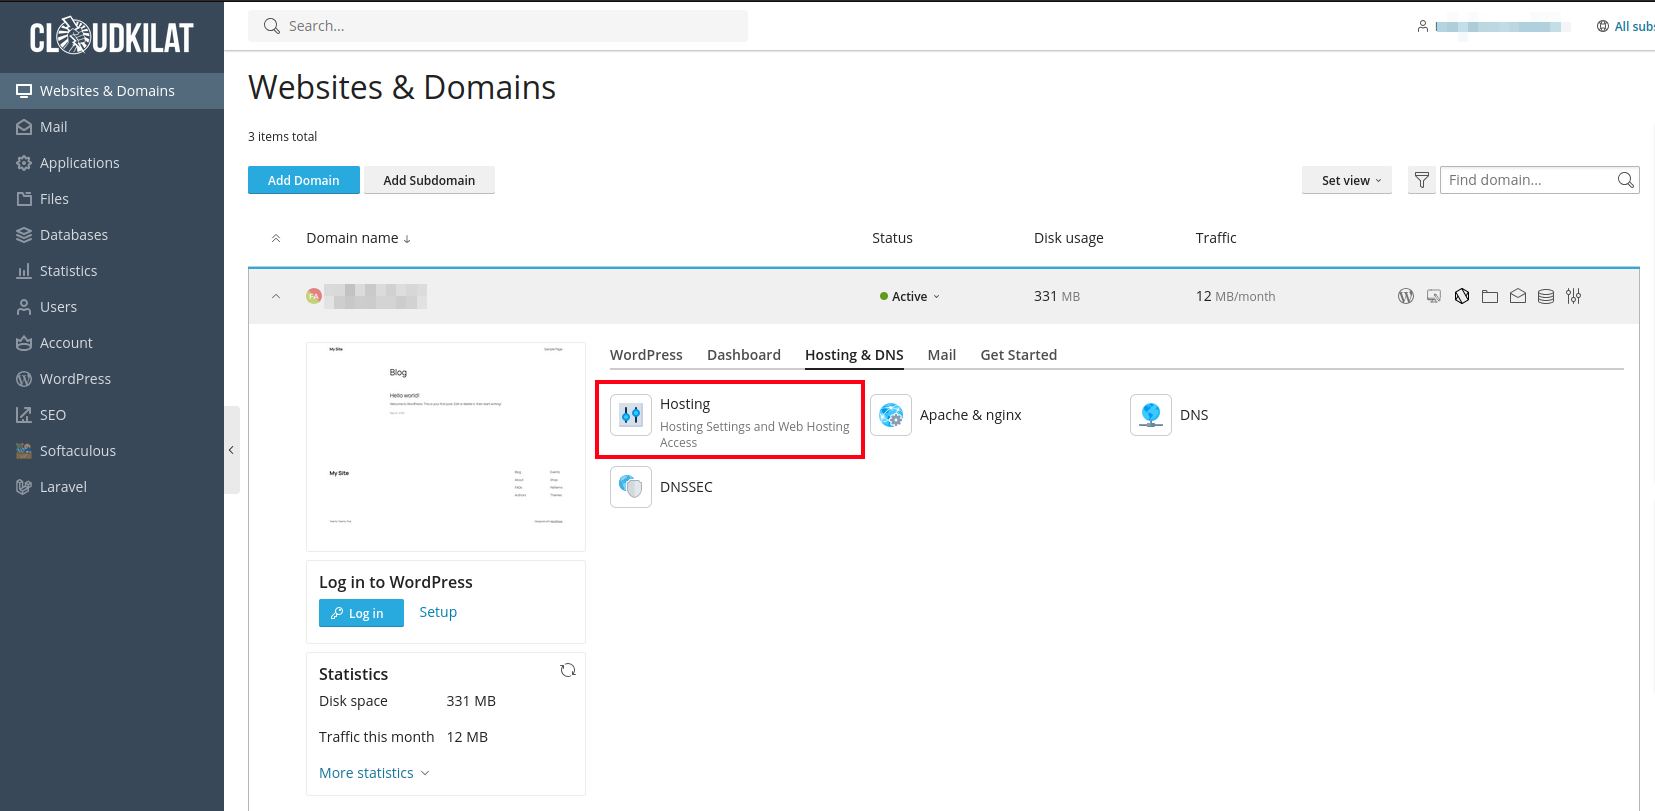Screen dimensions: 1655x811
Task: Open Laravel in the sidebar
Action: [112, 487]
